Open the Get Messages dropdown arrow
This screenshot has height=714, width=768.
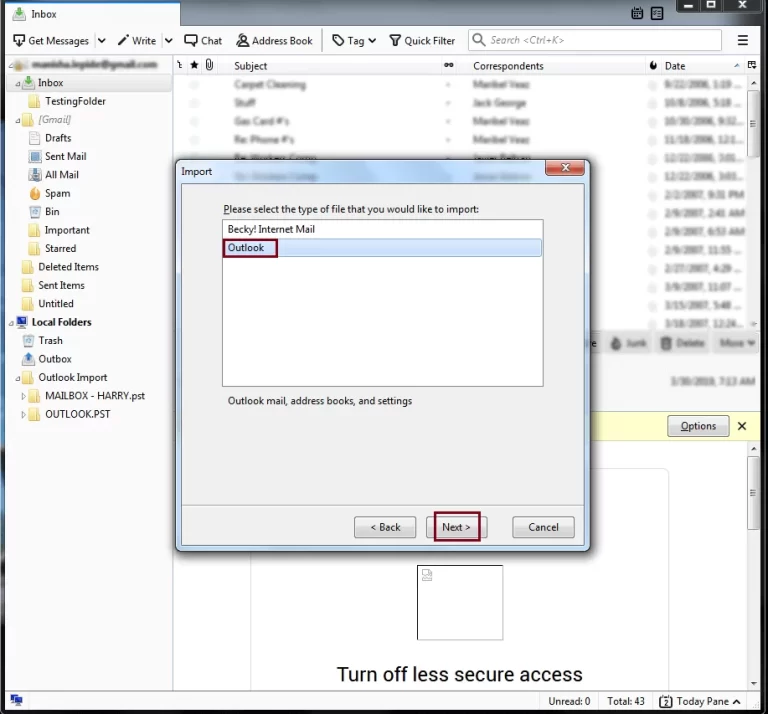[x=101, y=41]
